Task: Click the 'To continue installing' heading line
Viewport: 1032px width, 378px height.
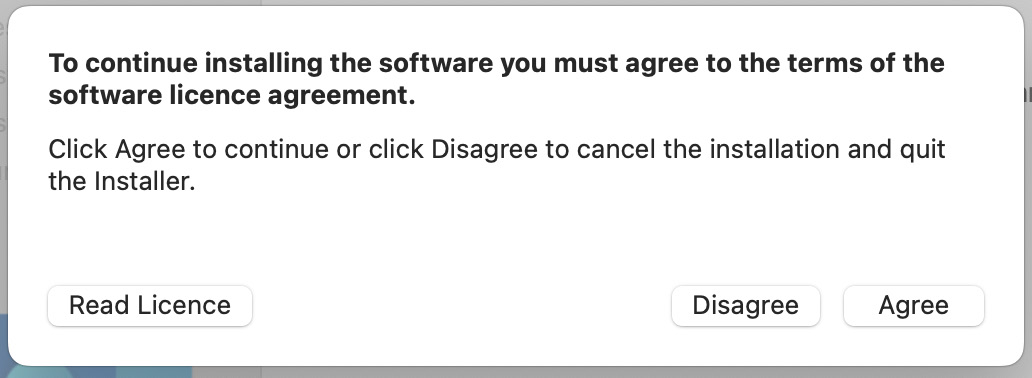Action: click(497, 64)
